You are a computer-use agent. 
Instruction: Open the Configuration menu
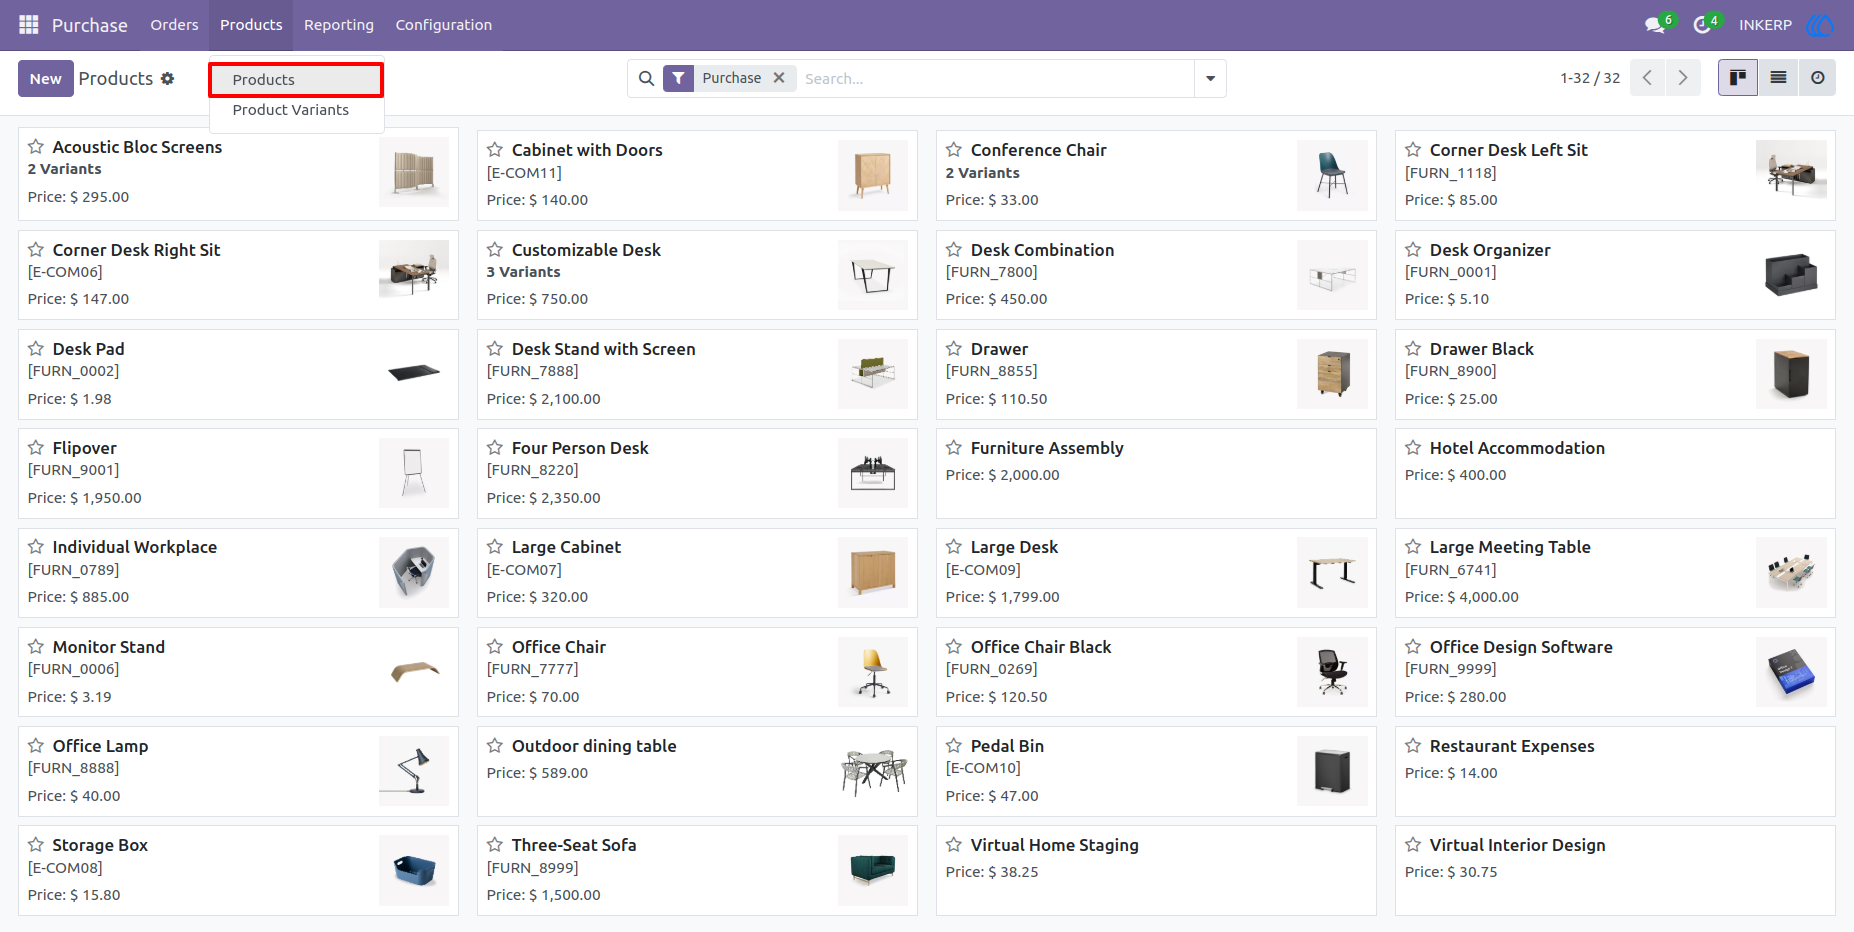pos(444,25)
